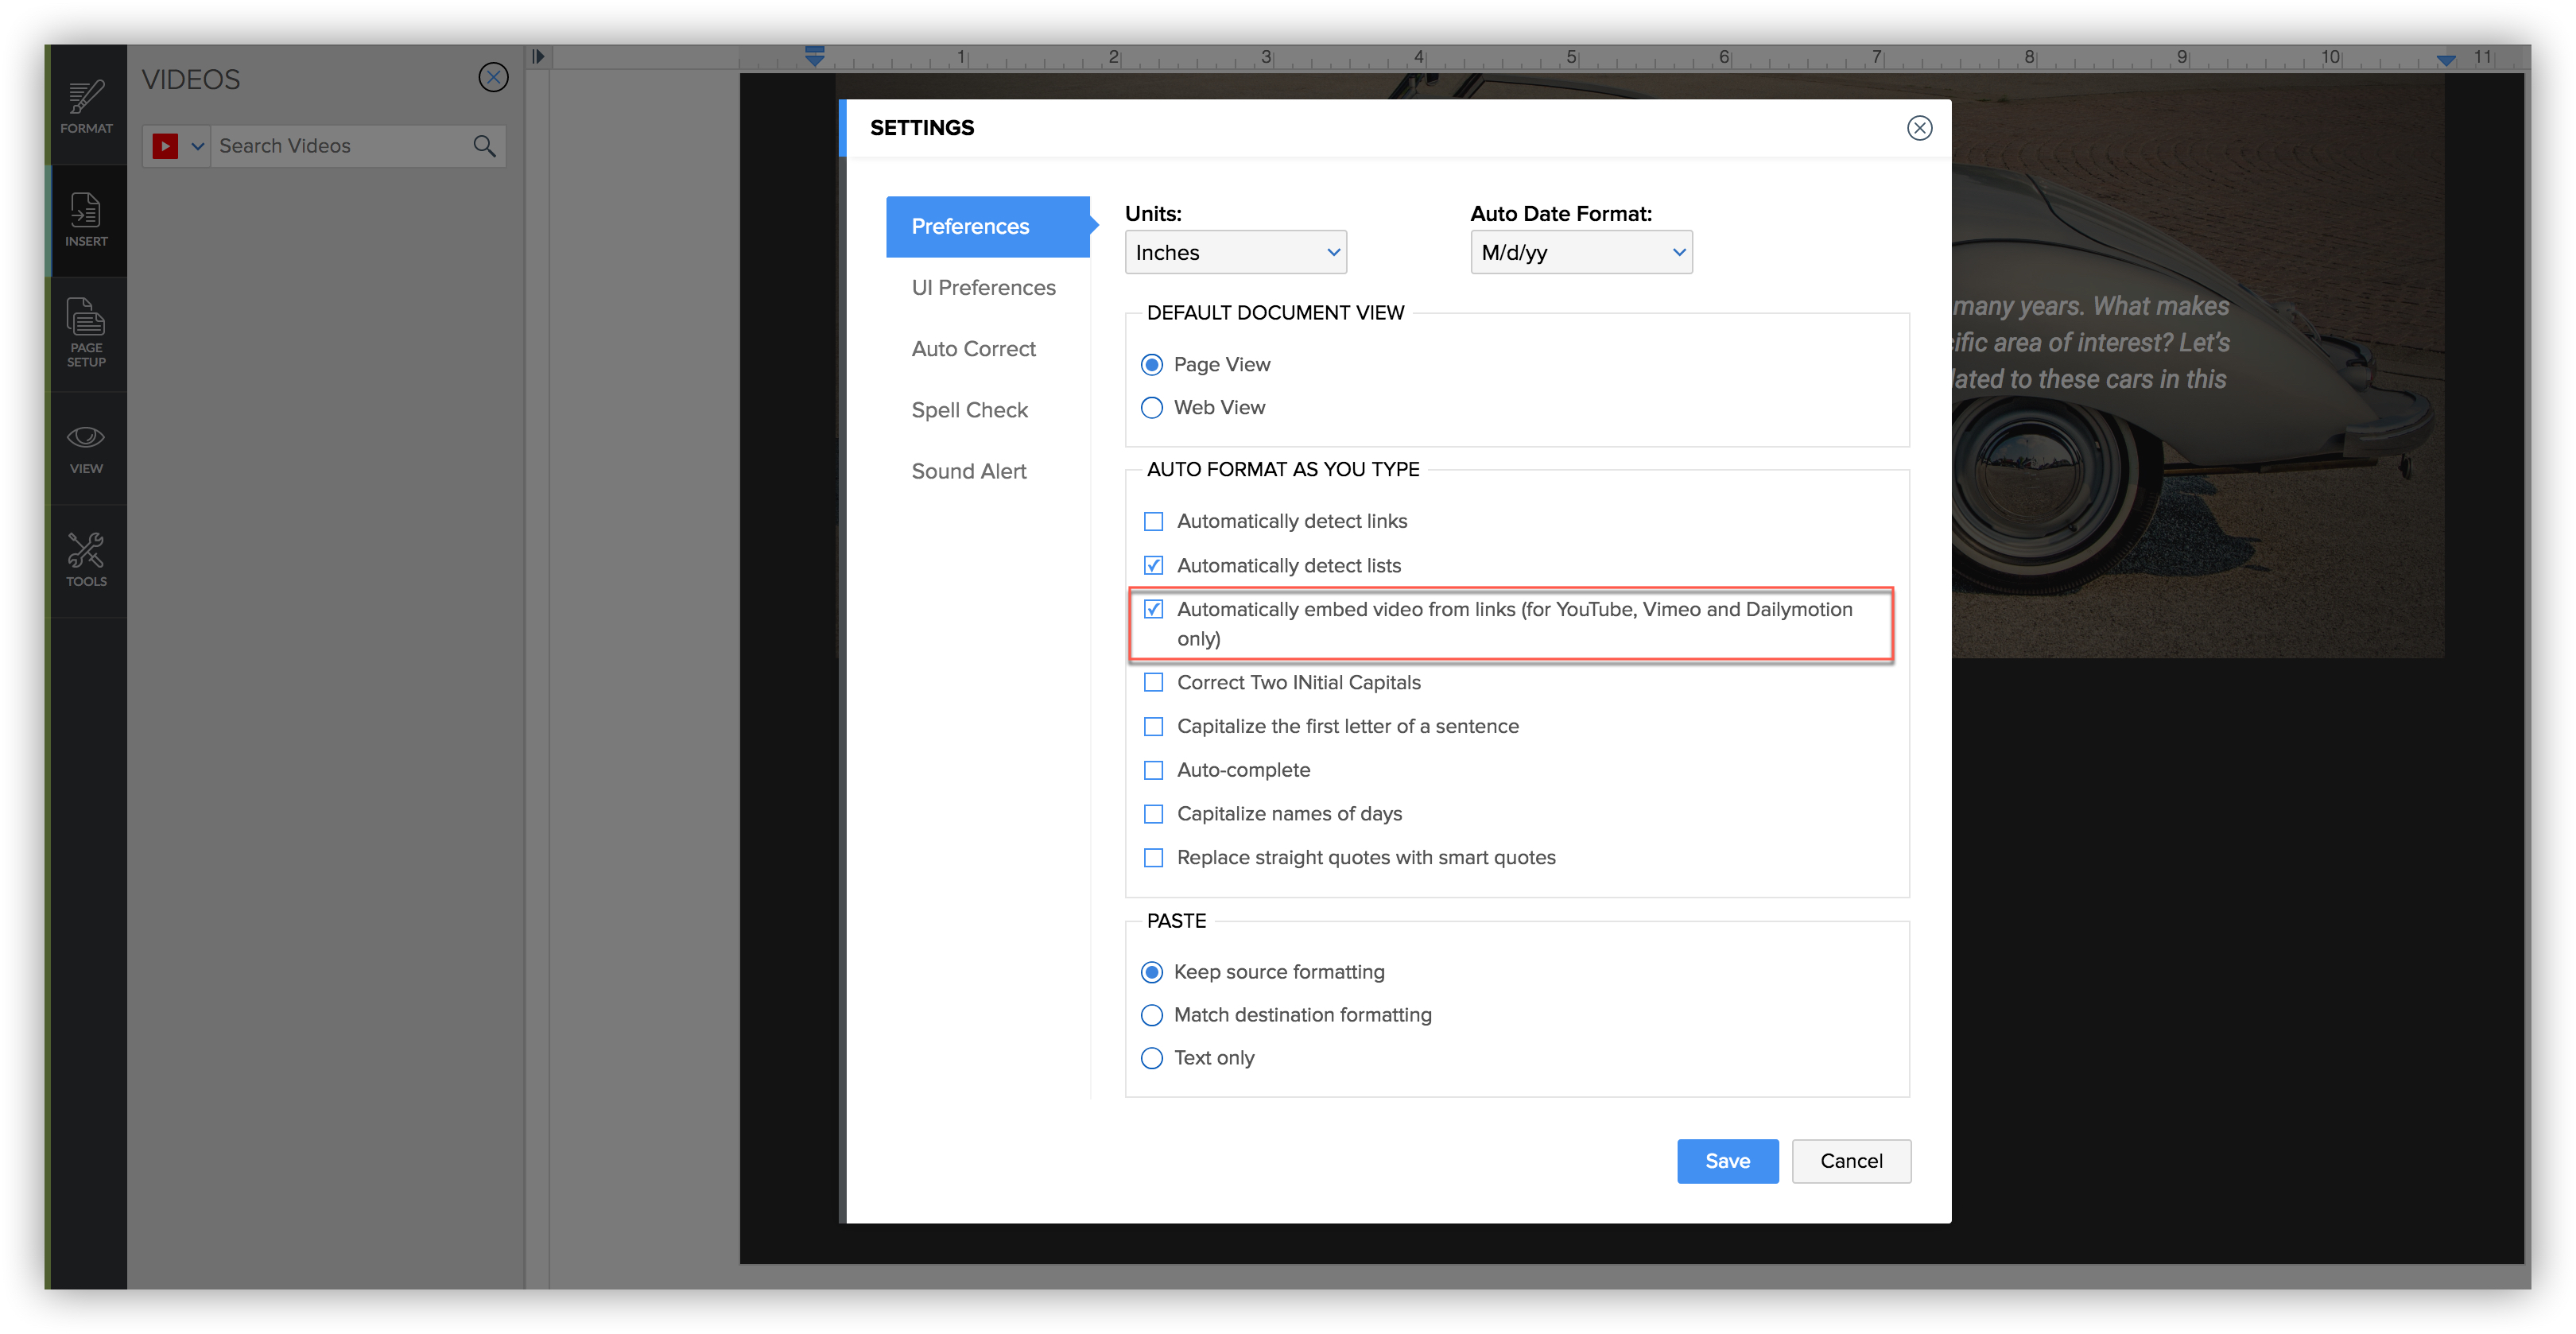Switch to Spell Check tab

tap(969, 410)
